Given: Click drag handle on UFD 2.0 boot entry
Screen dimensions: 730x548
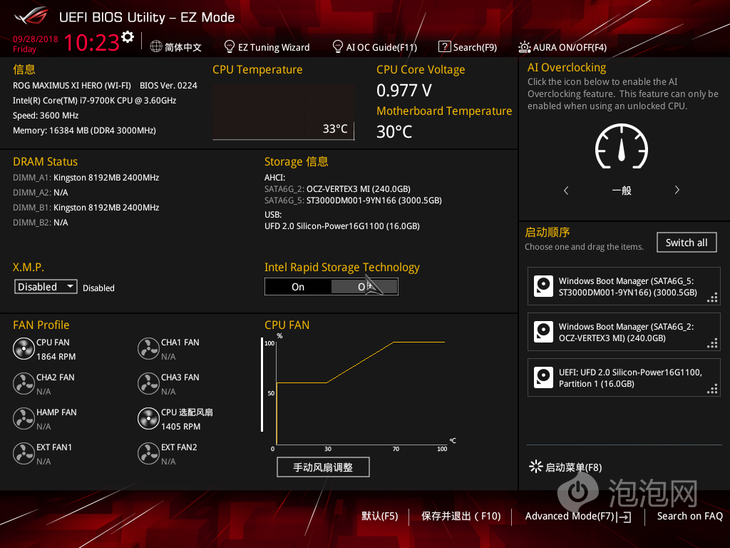Looking at the screenshot, I should click(712, 389).
